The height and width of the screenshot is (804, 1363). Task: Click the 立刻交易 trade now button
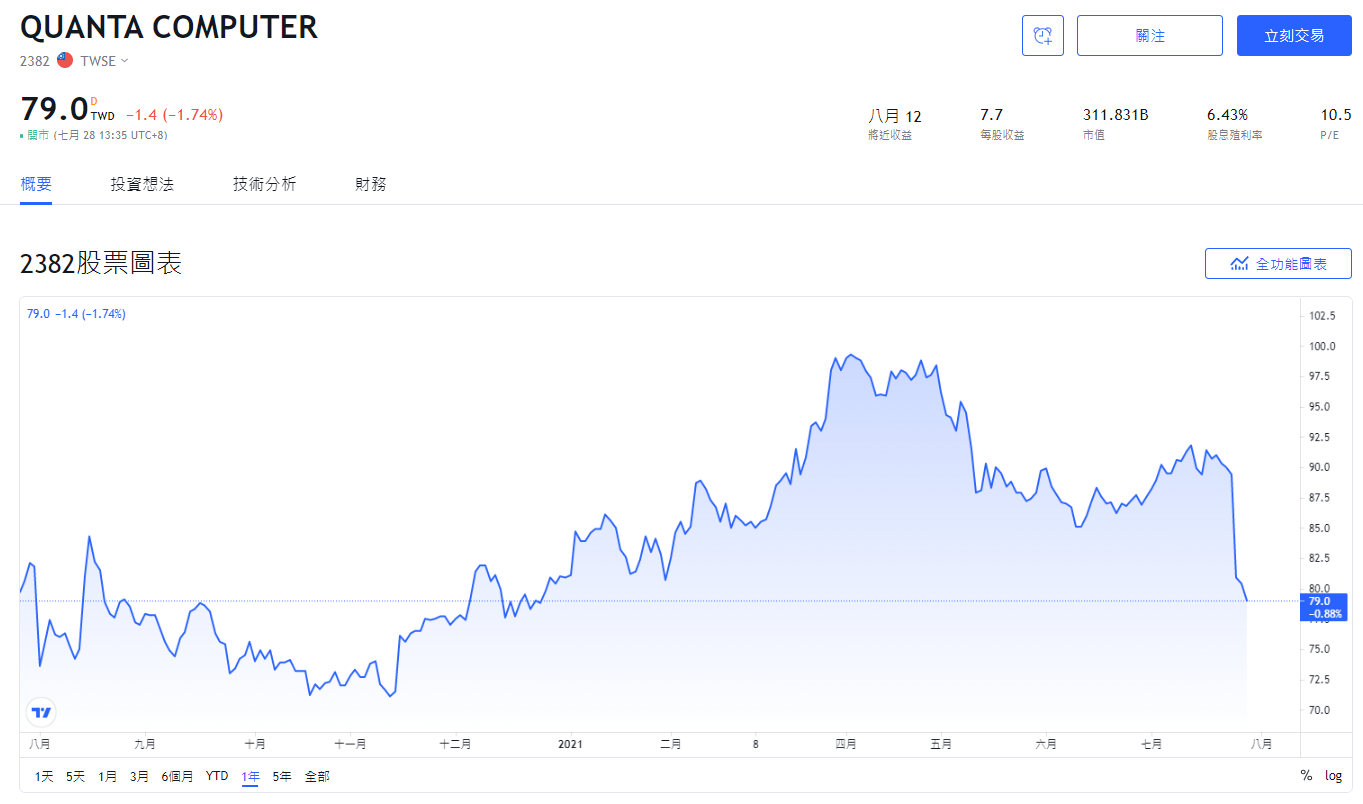[x=1294, y=36]
